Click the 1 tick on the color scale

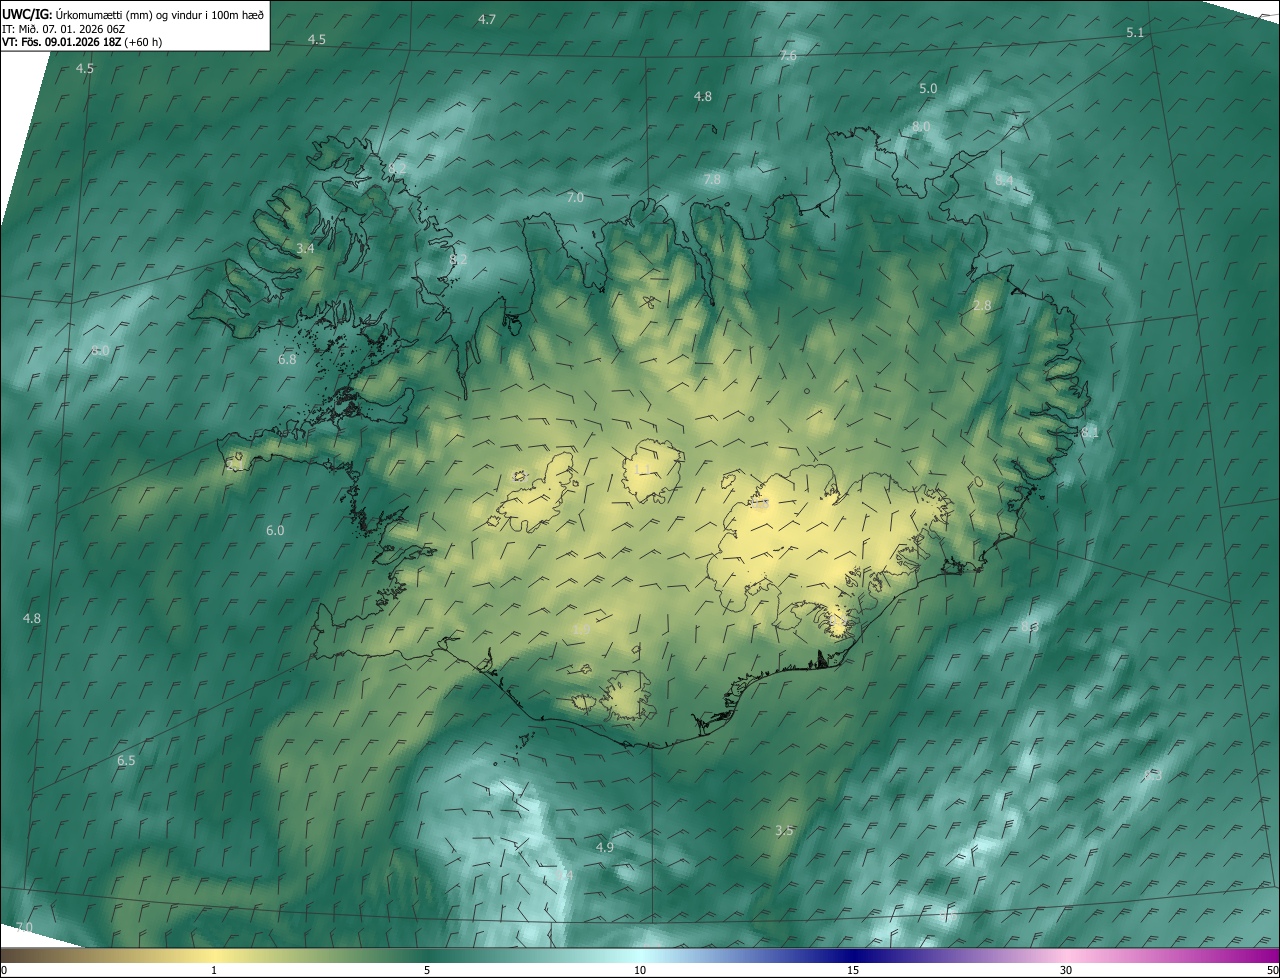[214, 970]
